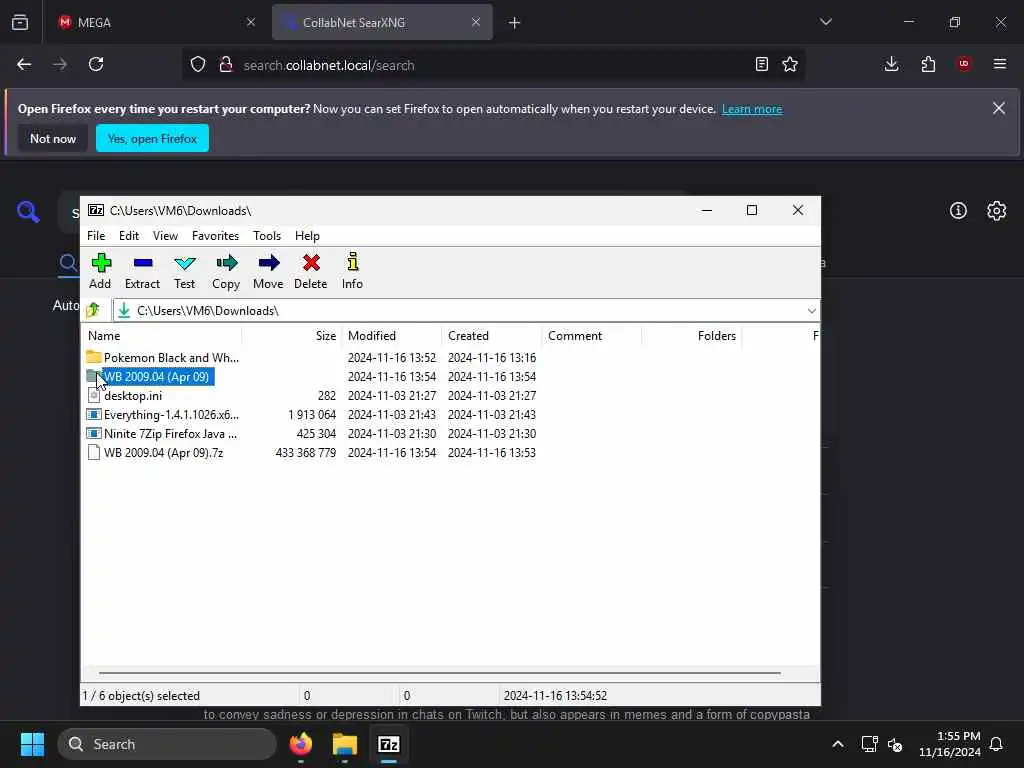Open SearXNG preferences gear icon

(997, 210)
